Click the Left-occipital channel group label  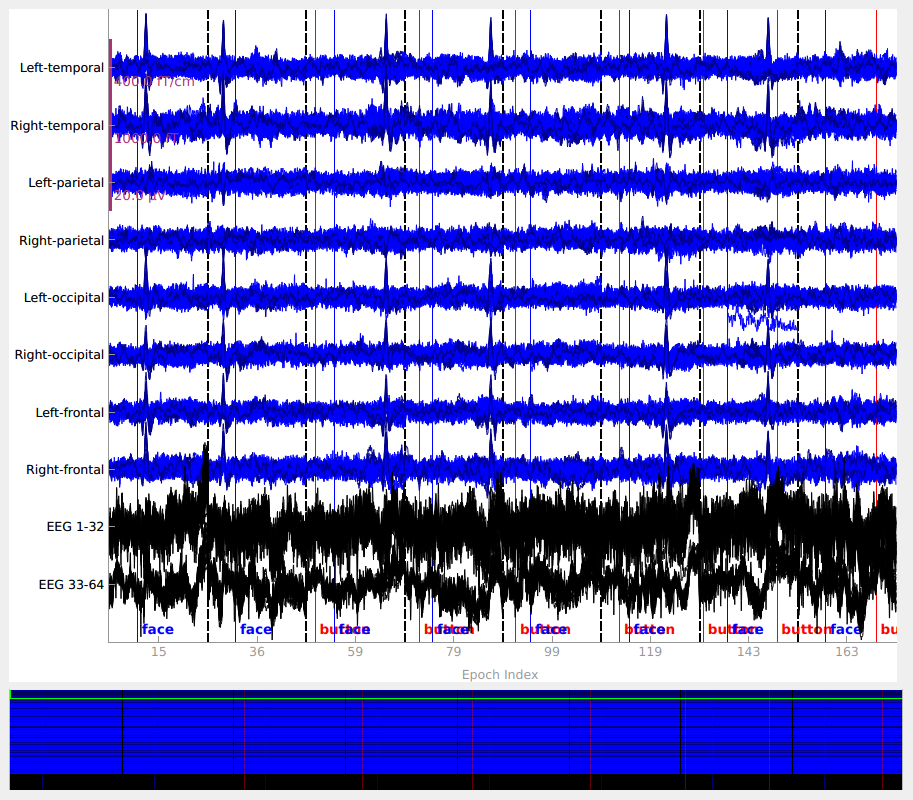click(64, 298)
